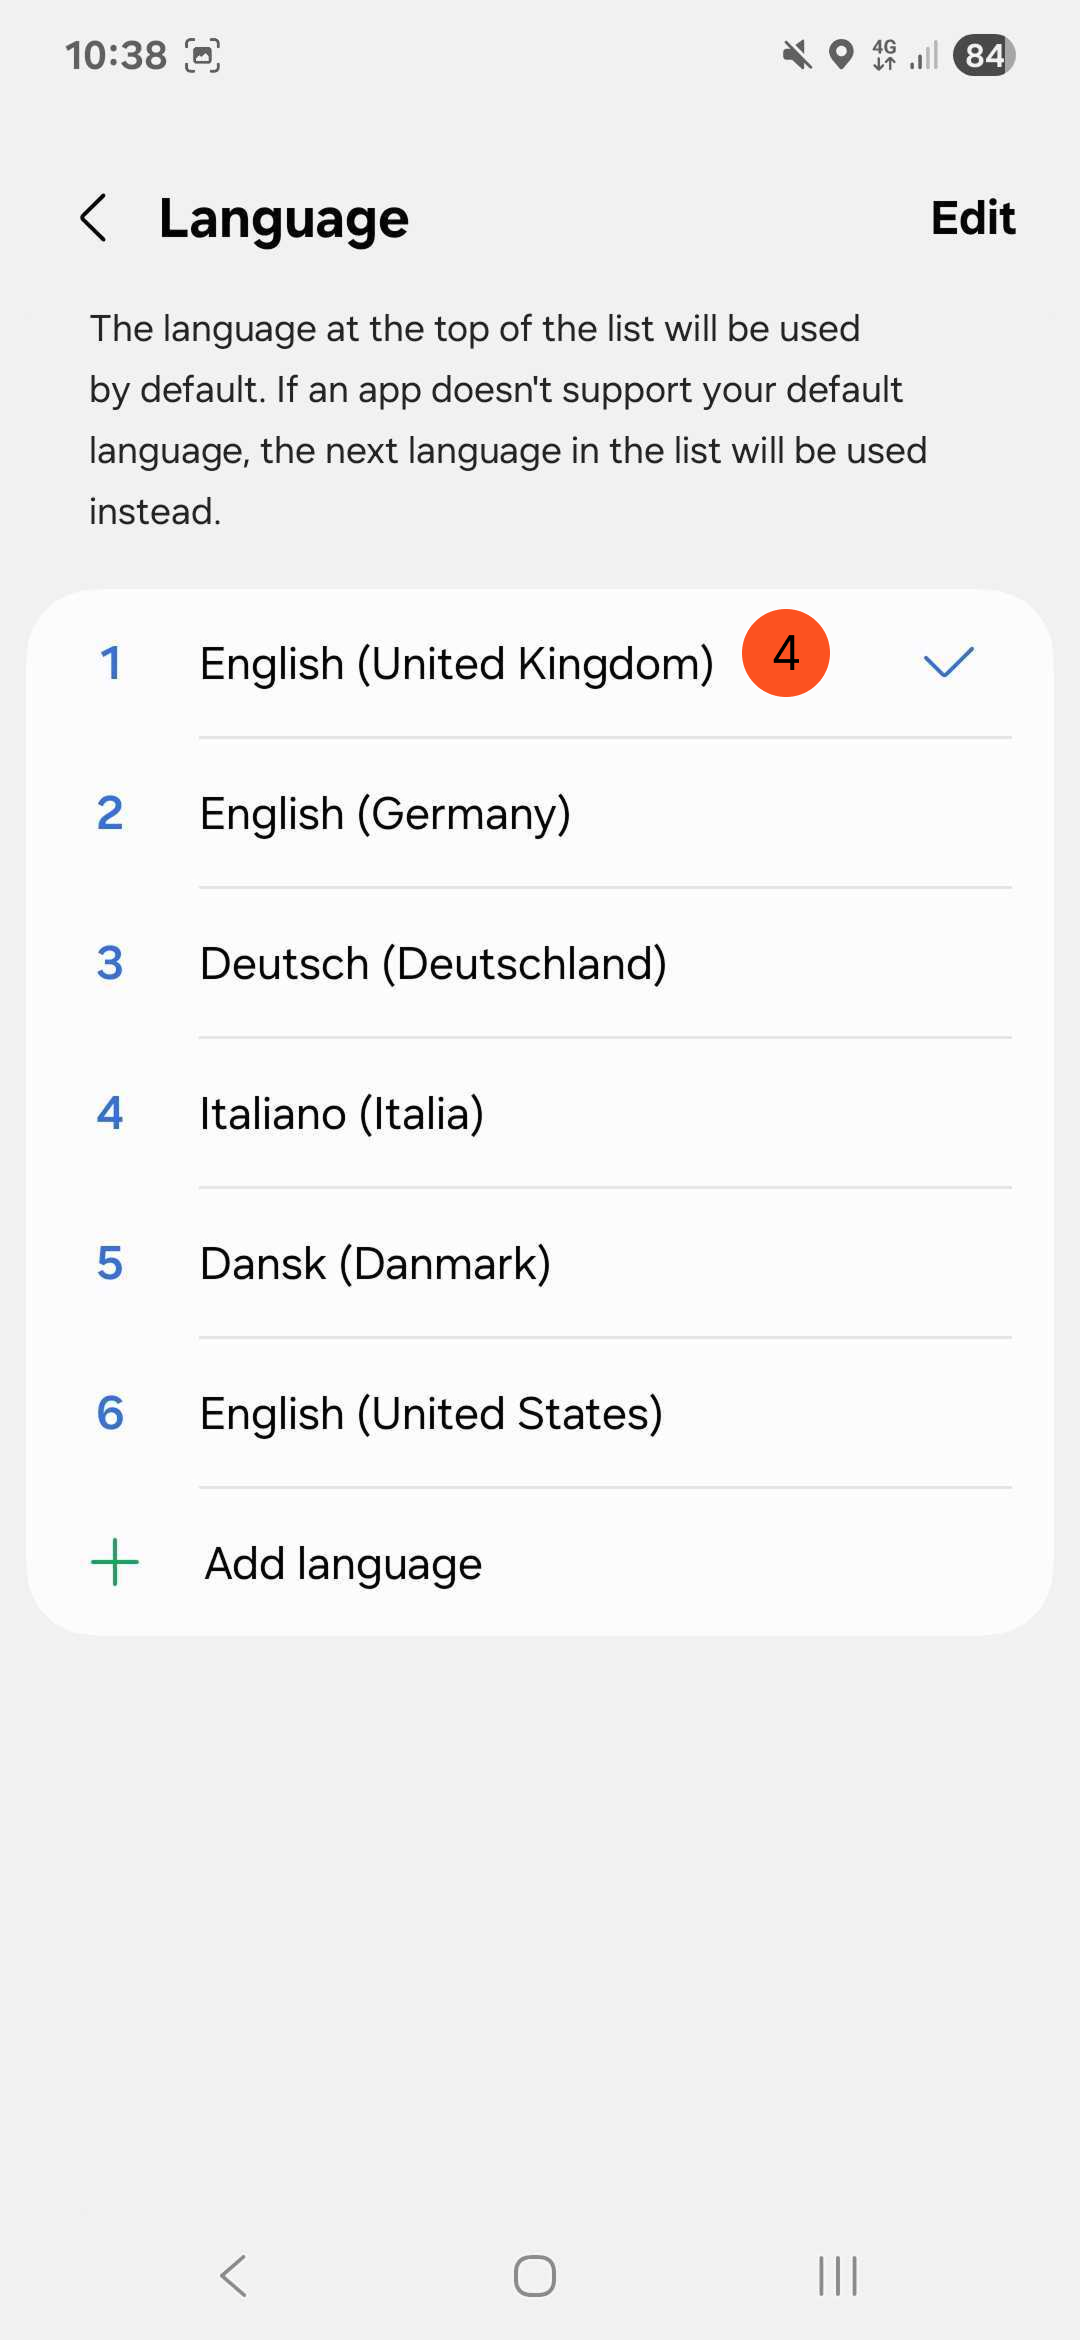Open recent apps from navigation bar
Image resolution: width=1080 pixels, height=2340 pixels.
(838, 2276)
